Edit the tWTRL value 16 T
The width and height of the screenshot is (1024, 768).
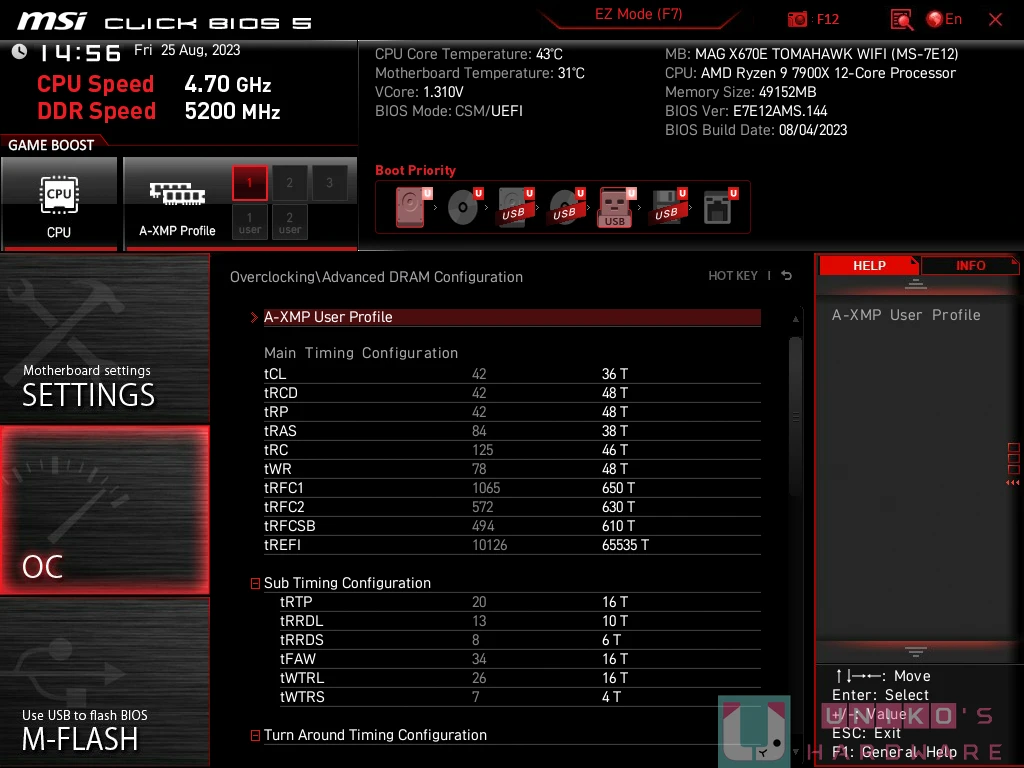615,678
